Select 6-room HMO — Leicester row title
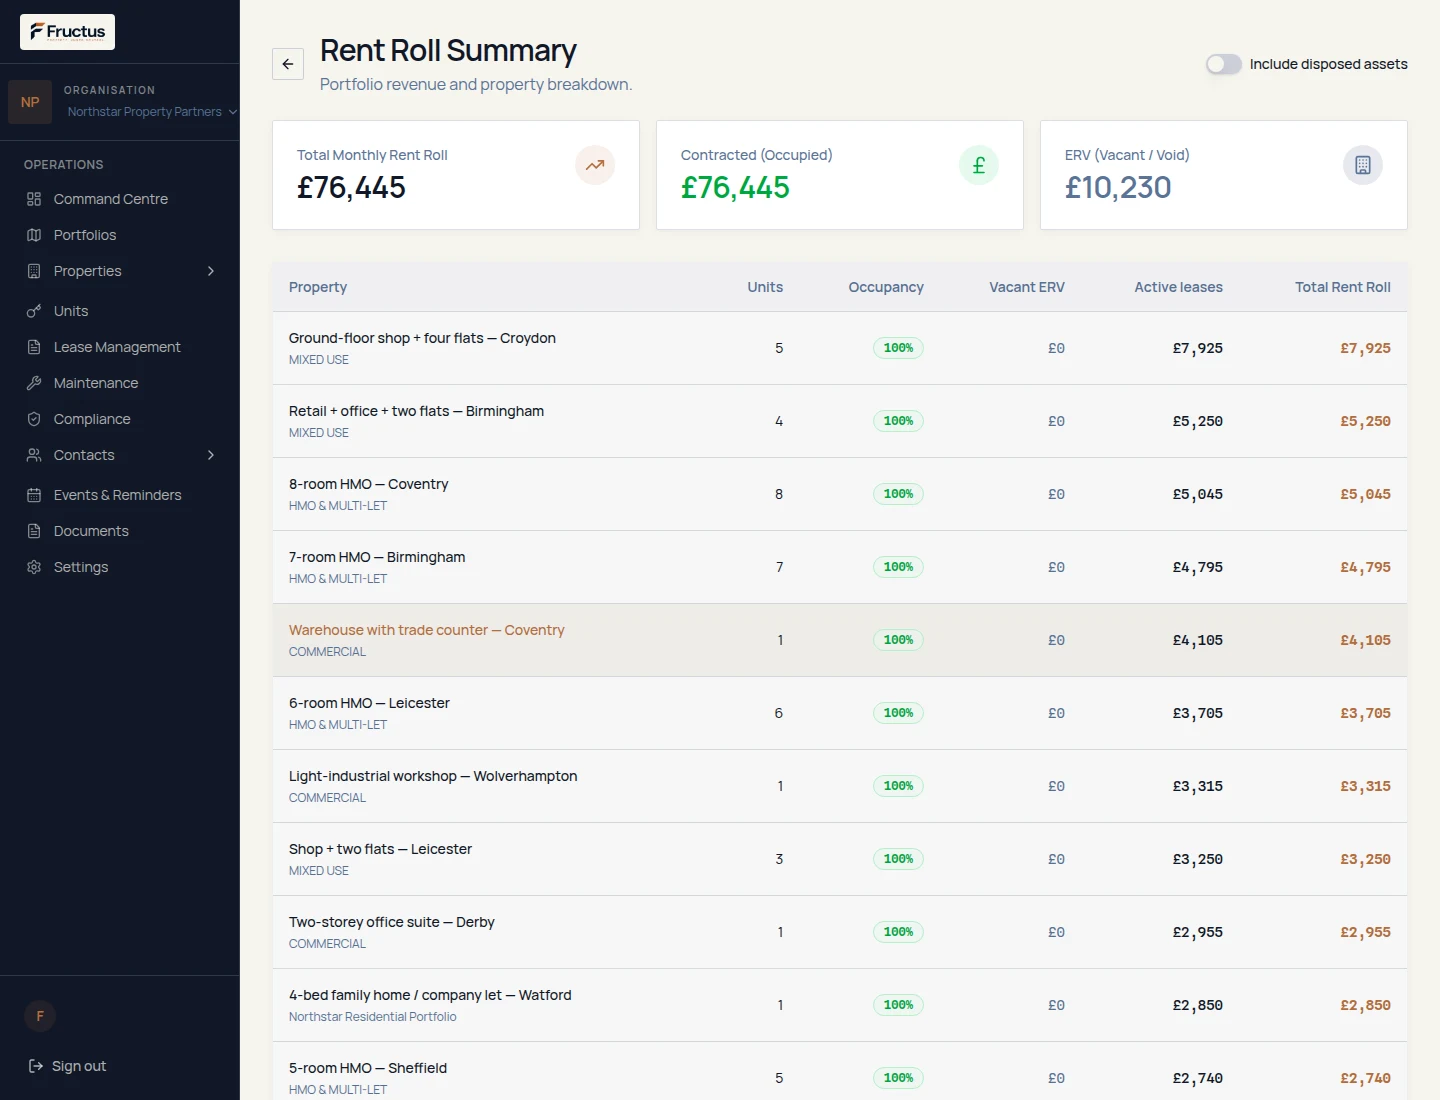The width and height of the screenshot is (1440, 1100). tap(369, 703)
